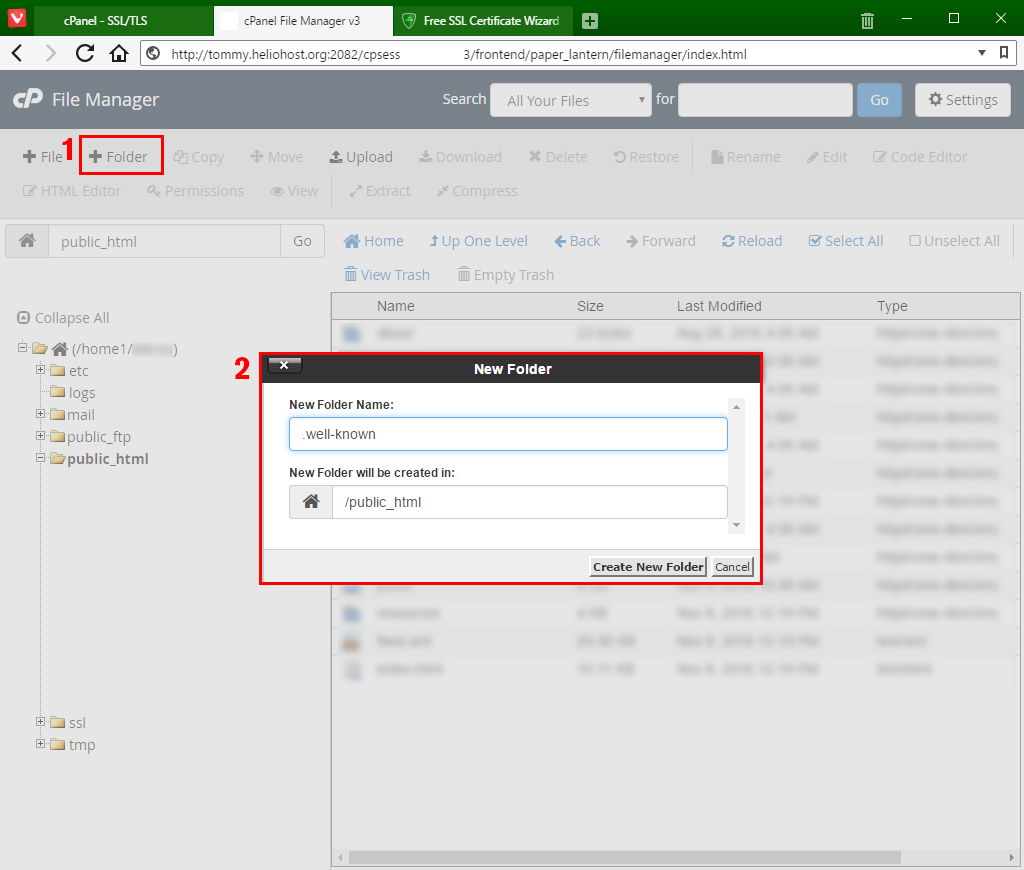Image resolution: width=1024 pixels, height=870 pixels.
Task: Click the /public_html destination field
Action: tap(530, 502)
